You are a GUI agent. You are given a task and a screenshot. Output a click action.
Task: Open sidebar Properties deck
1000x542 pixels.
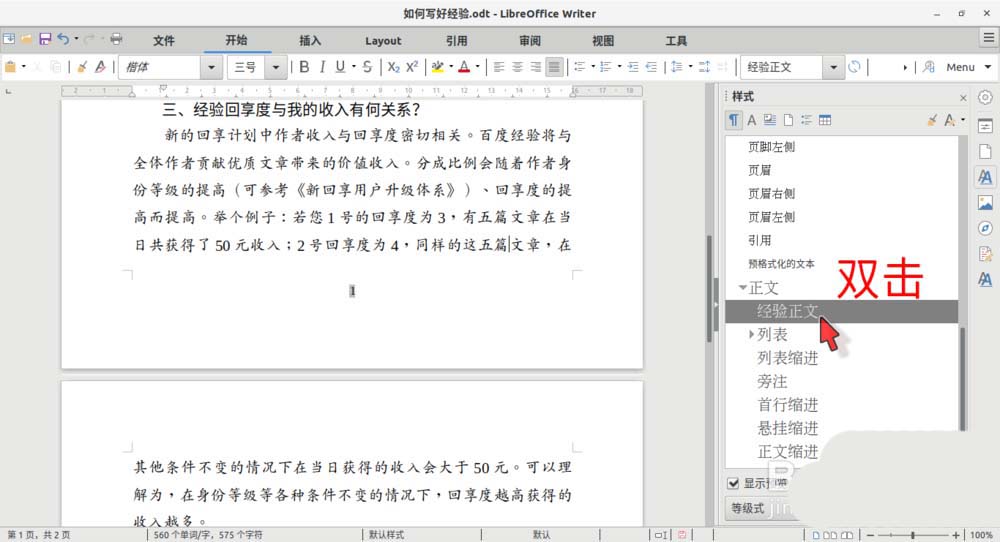tap(985, 126)
